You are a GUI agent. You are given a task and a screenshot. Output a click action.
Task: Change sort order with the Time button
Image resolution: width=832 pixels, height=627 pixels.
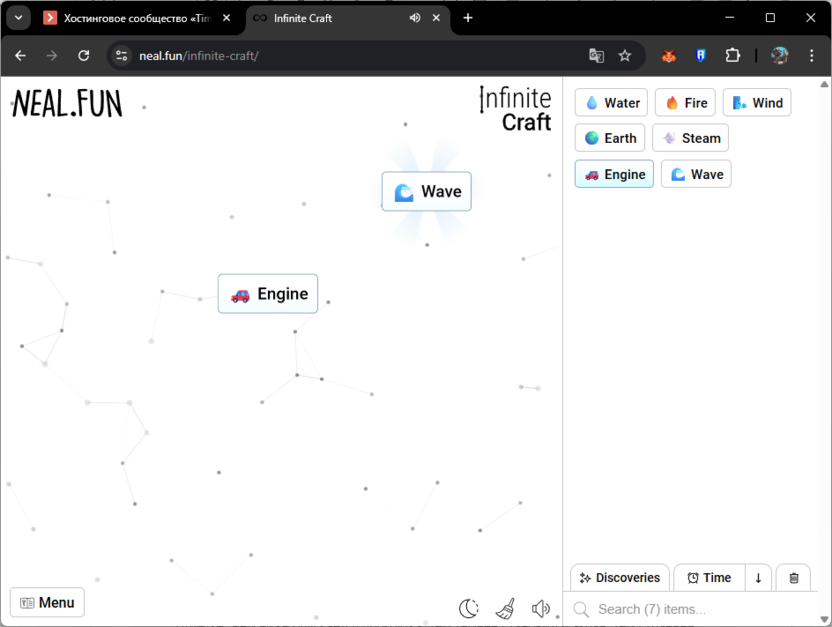709,578
